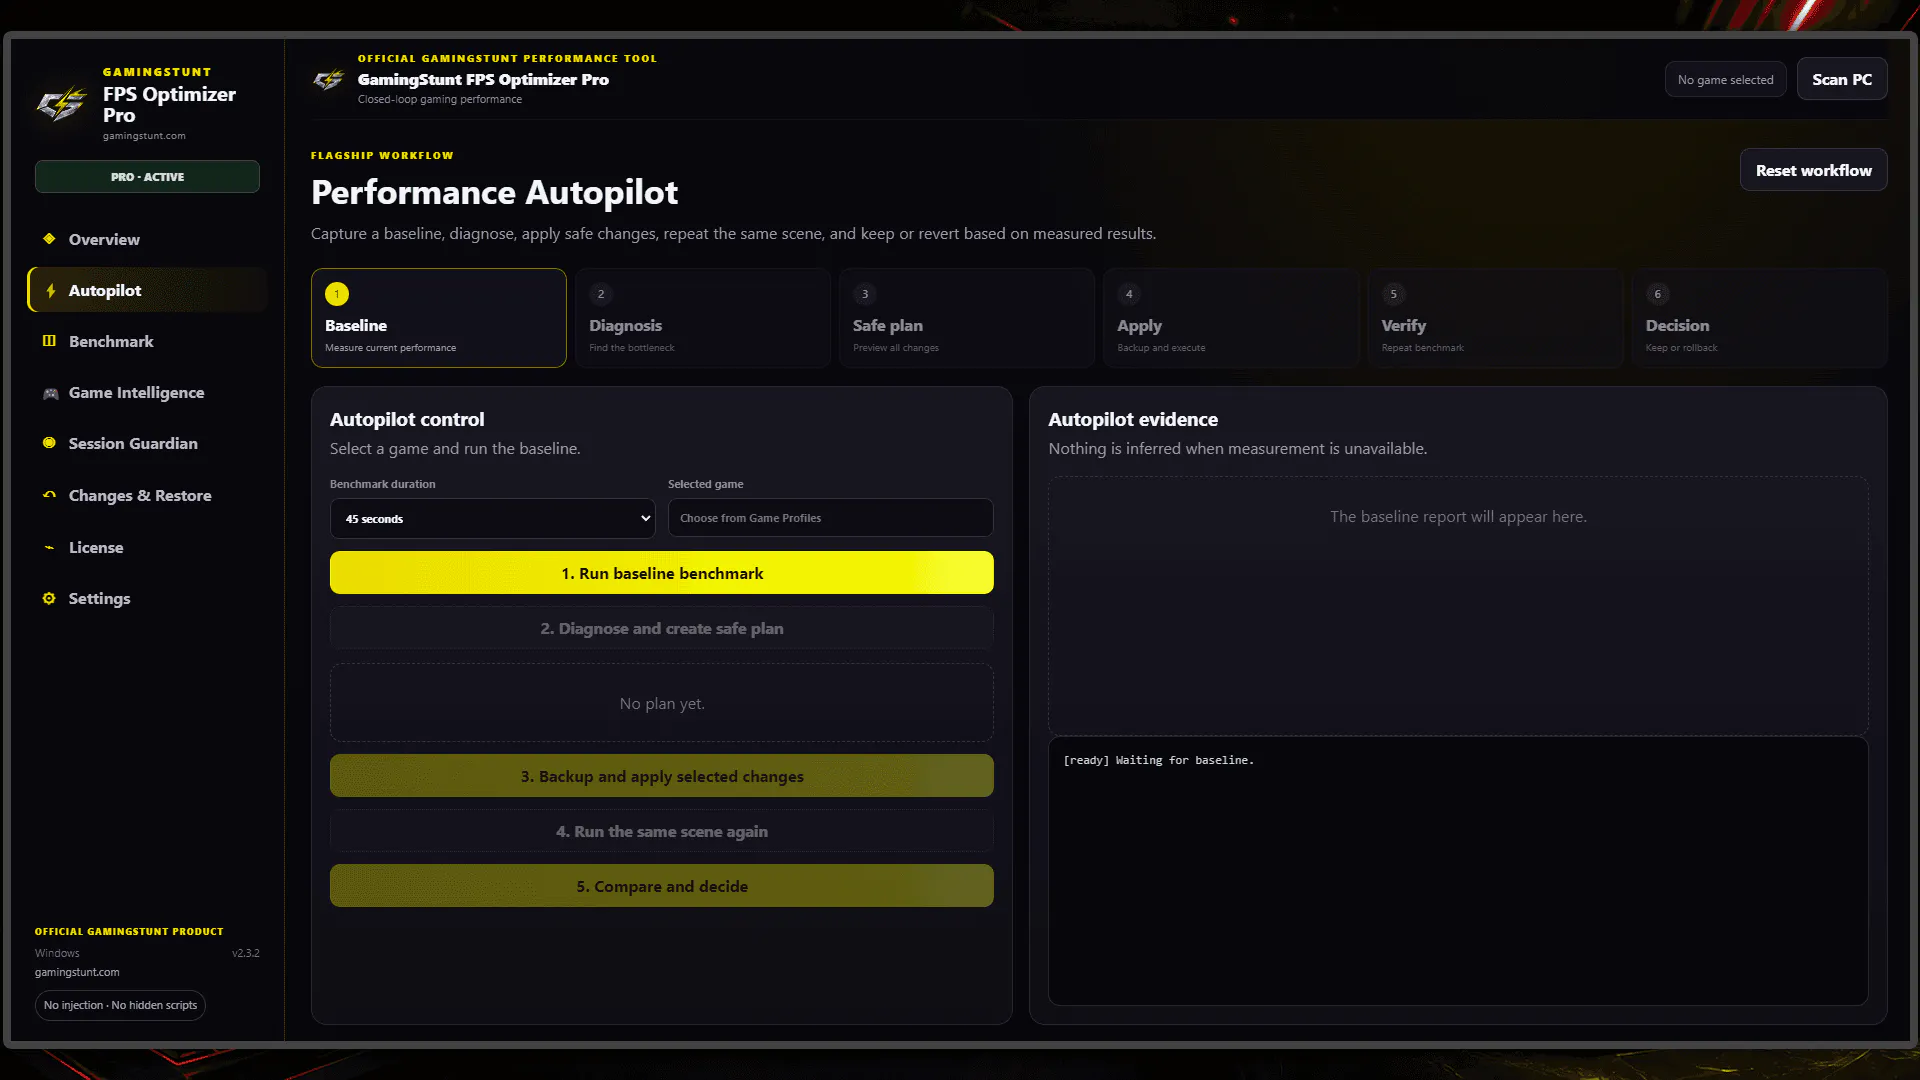Select the Safe plan workflow step
The height and width of the screenshot is (1080, 1920).
tap(967, 318)
